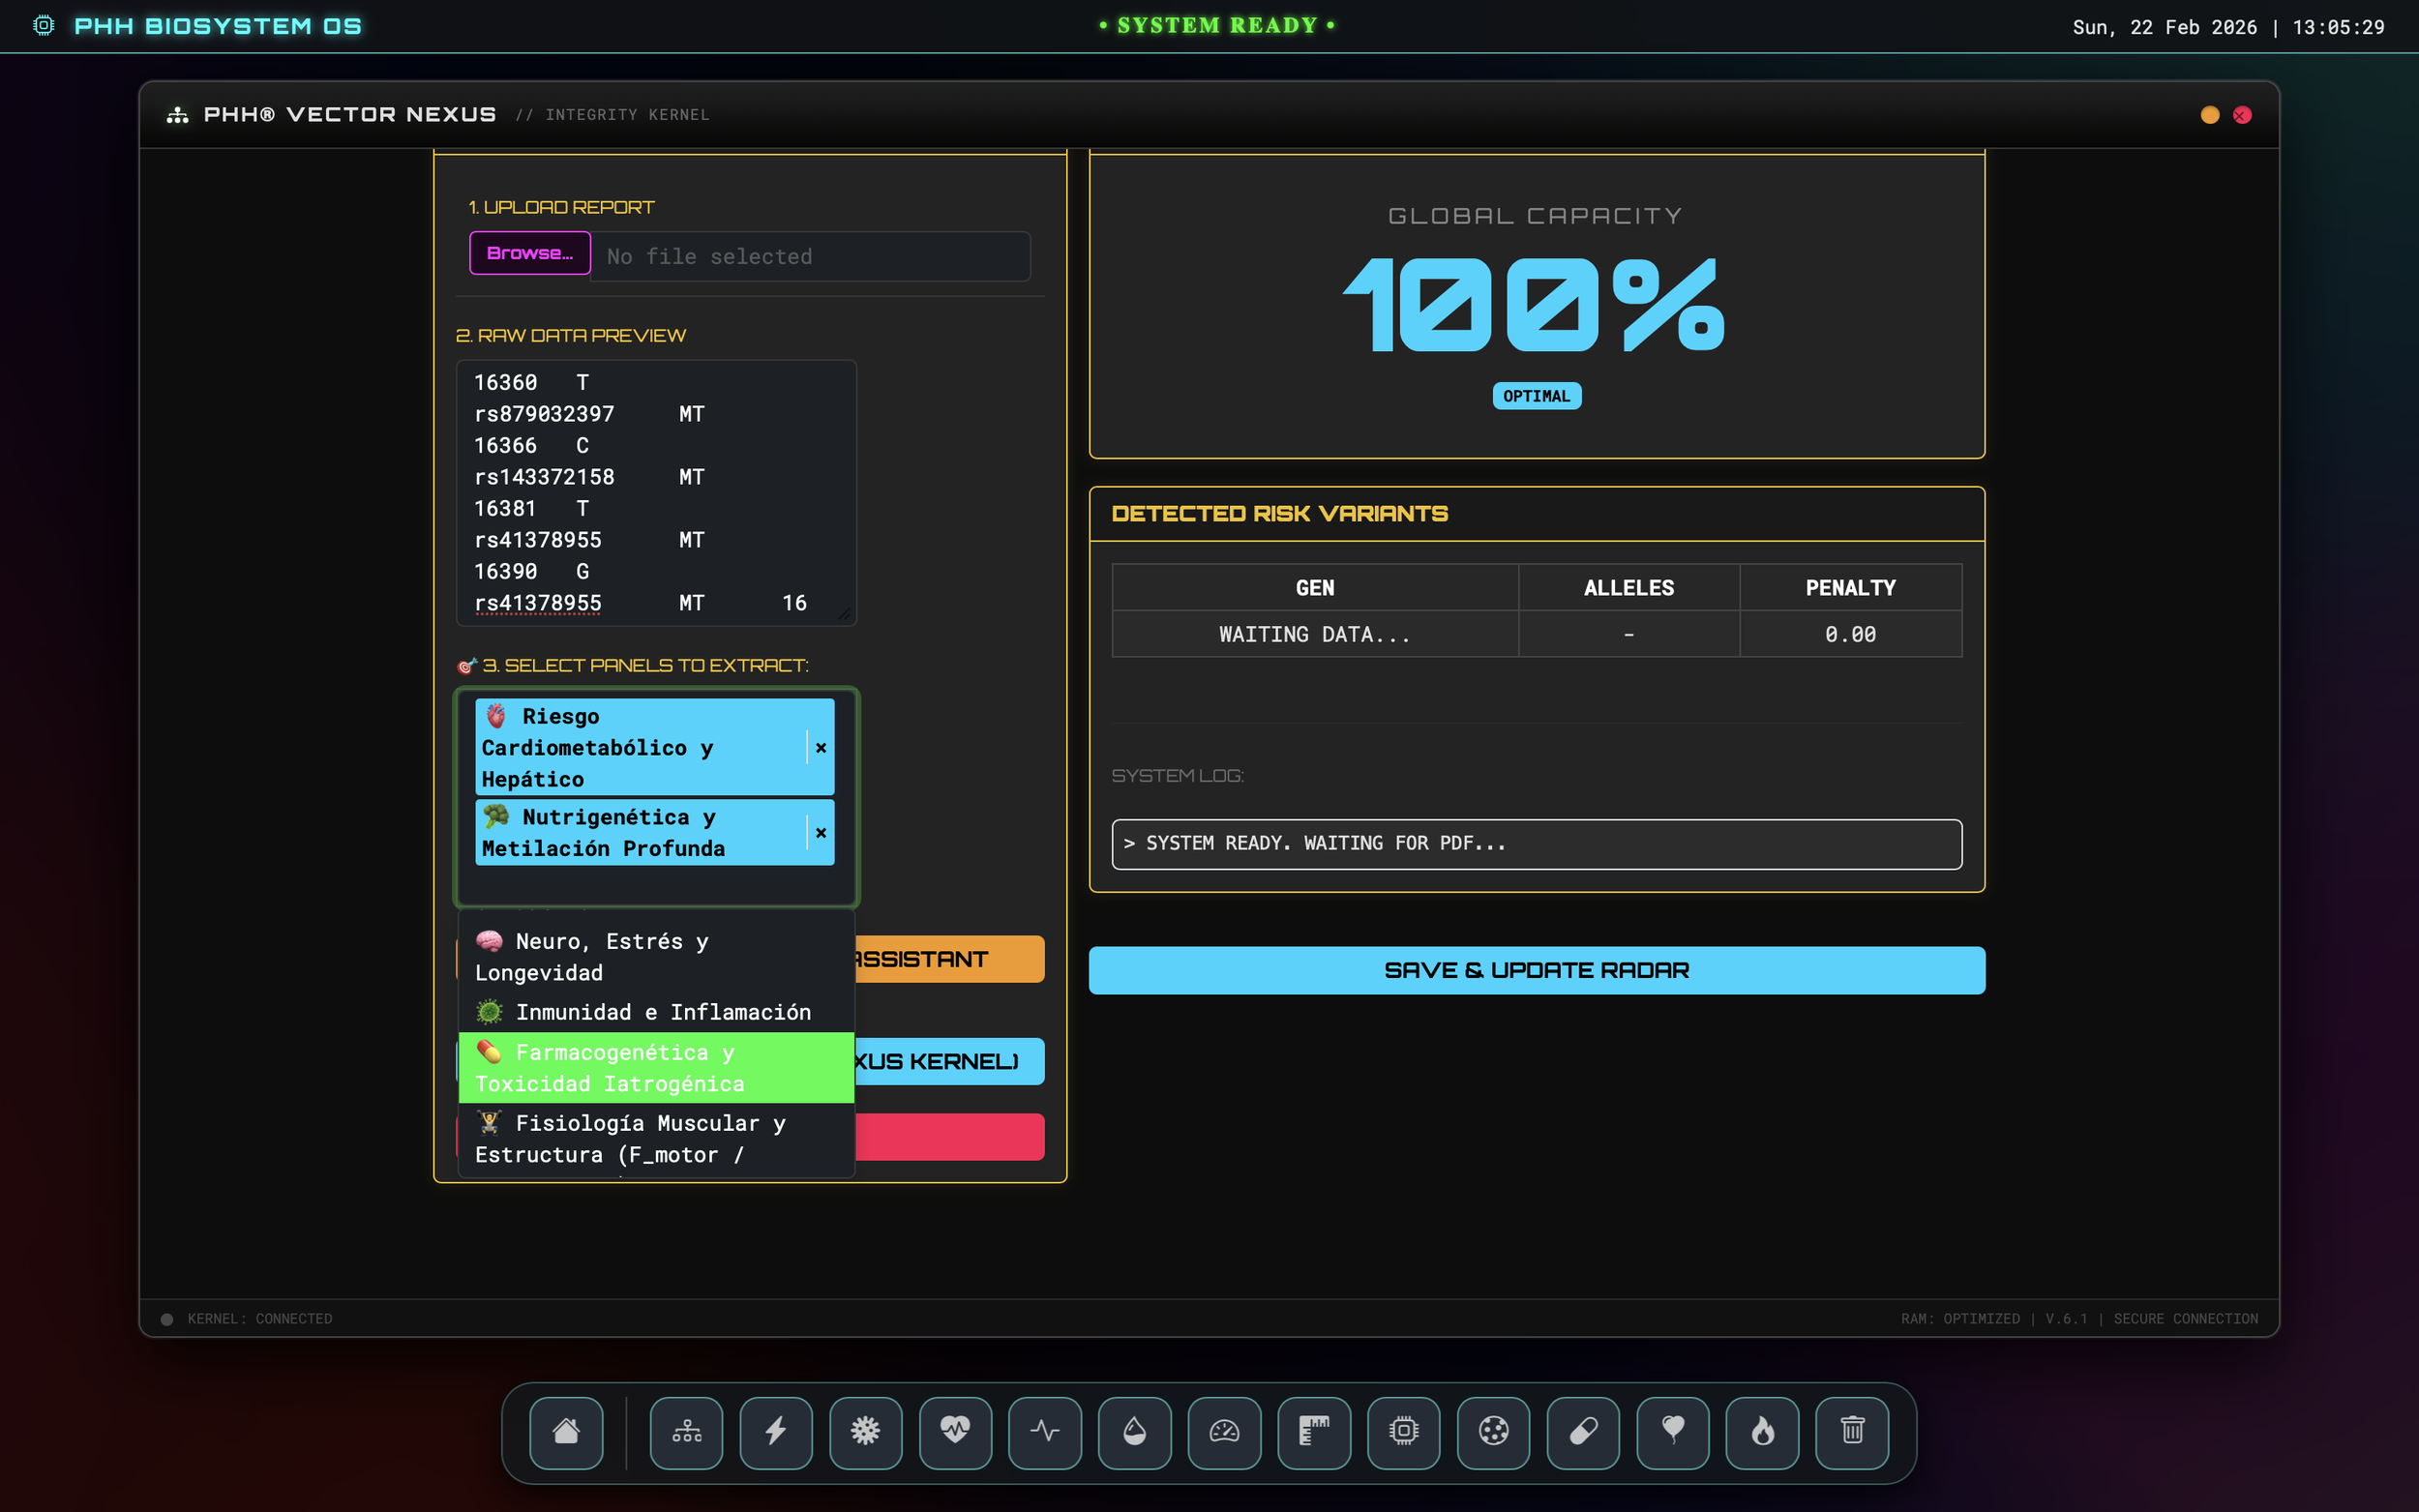
Task: Click the CPU chip dock icon
Action: (1403, 1431)
